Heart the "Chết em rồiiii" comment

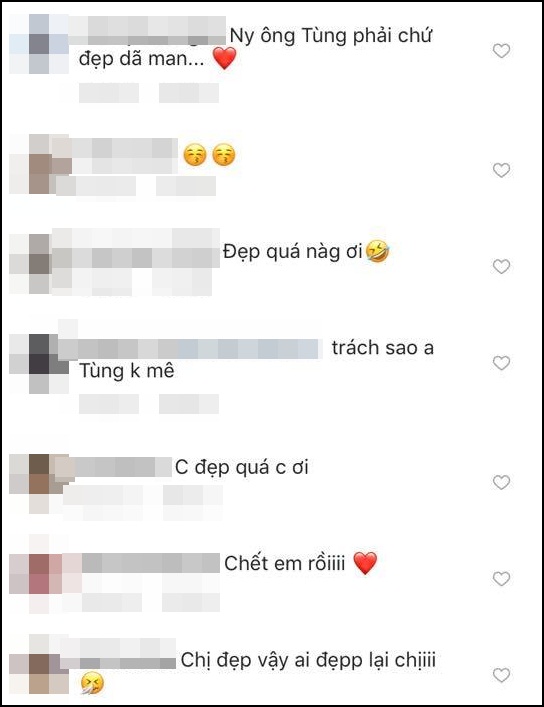[501, 578]
